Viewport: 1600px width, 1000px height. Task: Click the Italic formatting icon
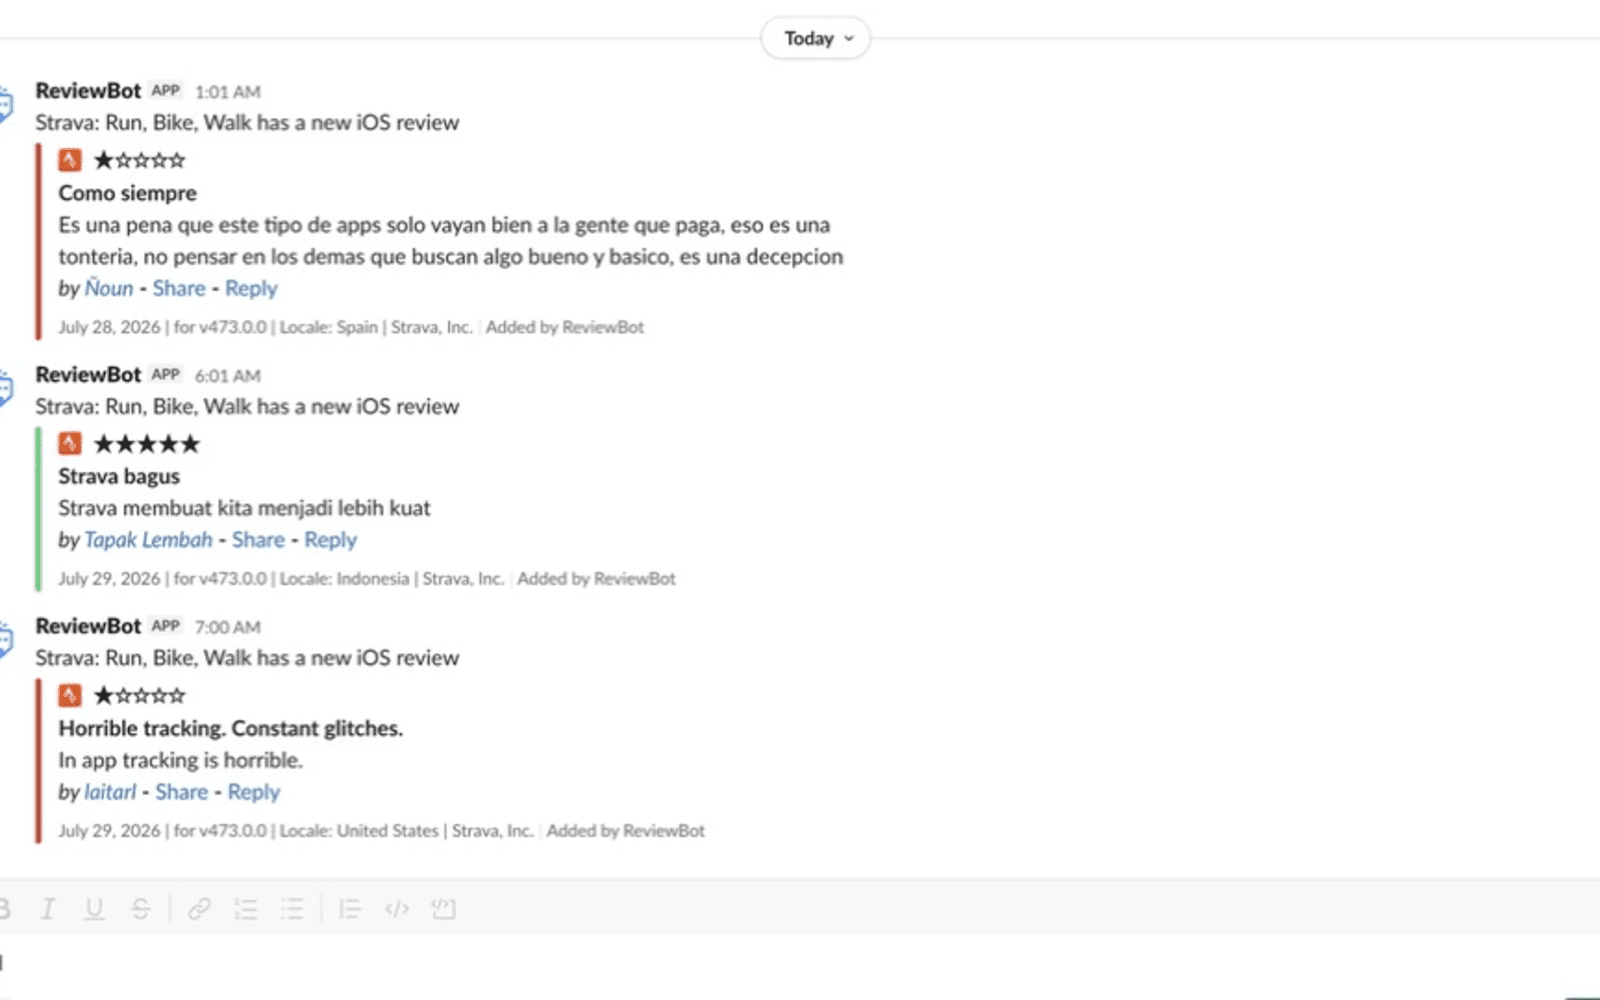coord(47,908)
